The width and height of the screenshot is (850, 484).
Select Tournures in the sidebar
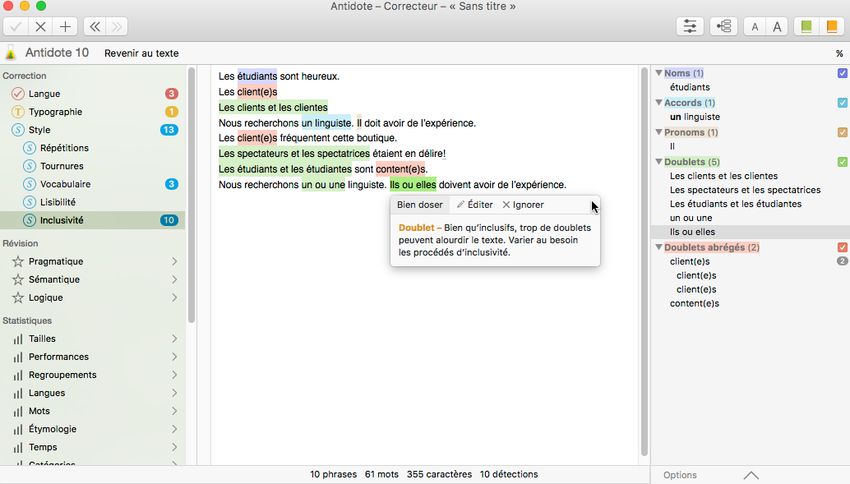coord(93,166)
